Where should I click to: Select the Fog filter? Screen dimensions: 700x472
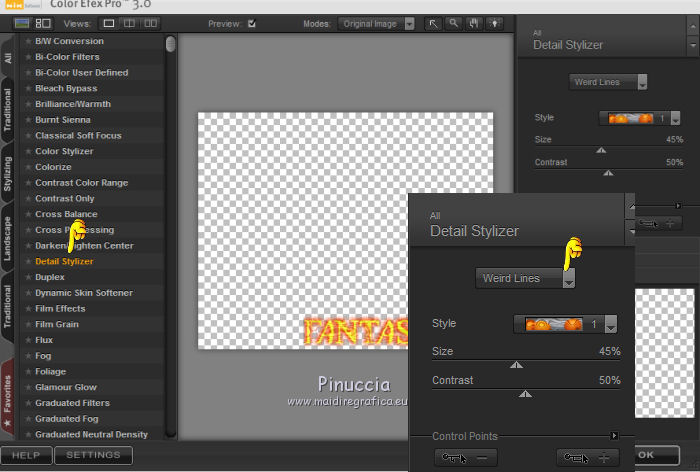click(43, 356)
